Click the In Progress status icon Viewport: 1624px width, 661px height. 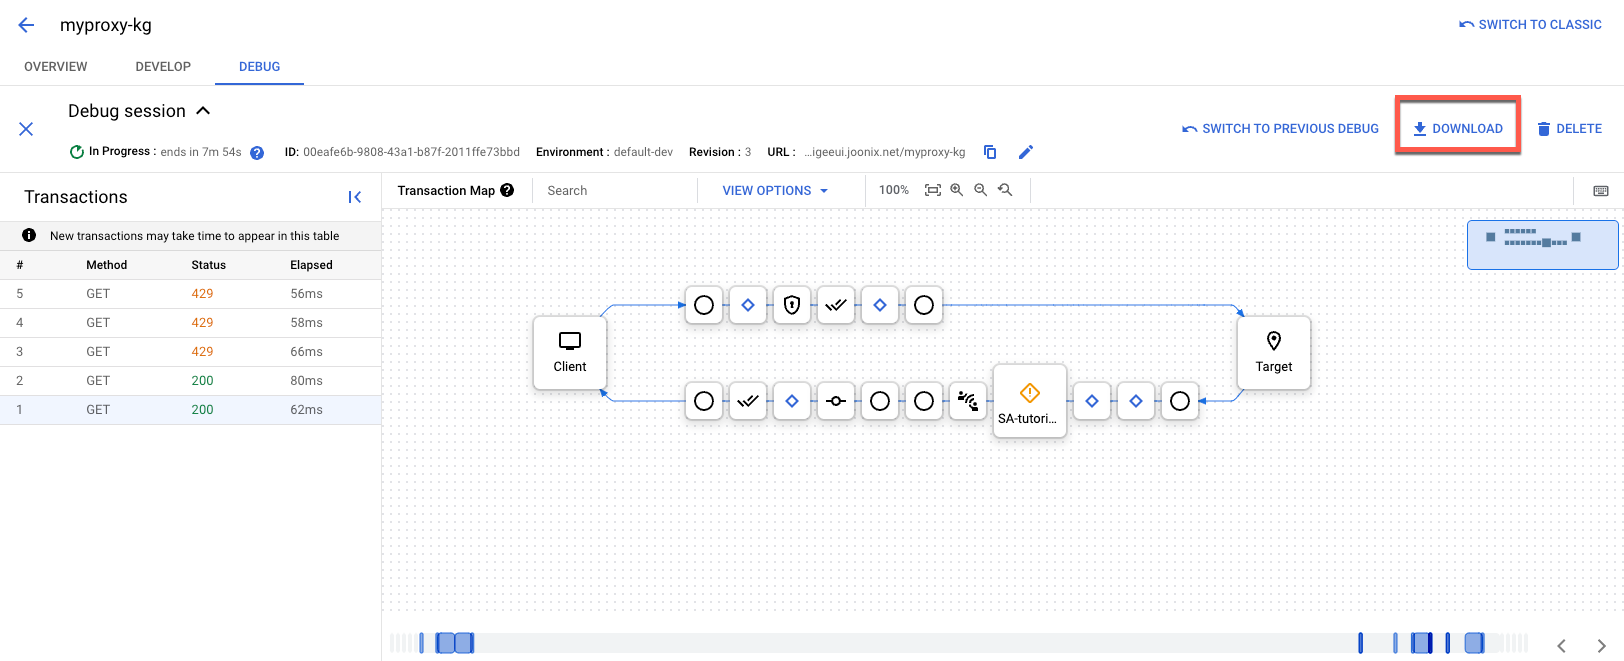click(76, 152)
